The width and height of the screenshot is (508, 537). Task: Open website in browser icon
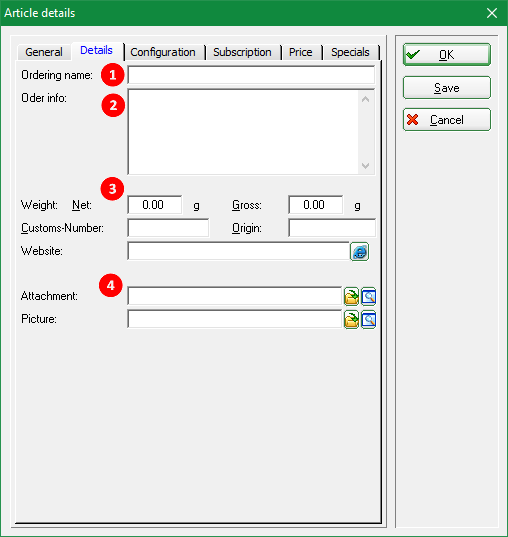click(x=359, y=251)
